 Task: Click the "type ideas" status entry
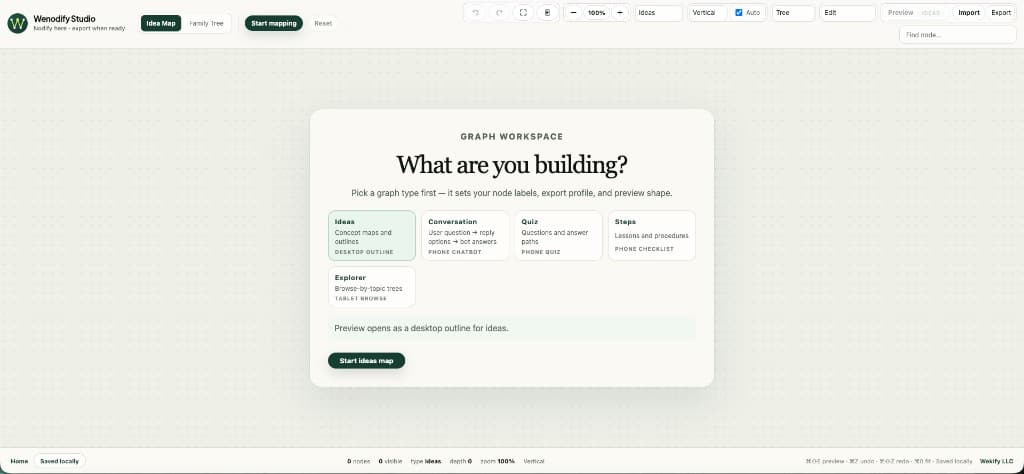pyautogui.click(x=426, y=461)
